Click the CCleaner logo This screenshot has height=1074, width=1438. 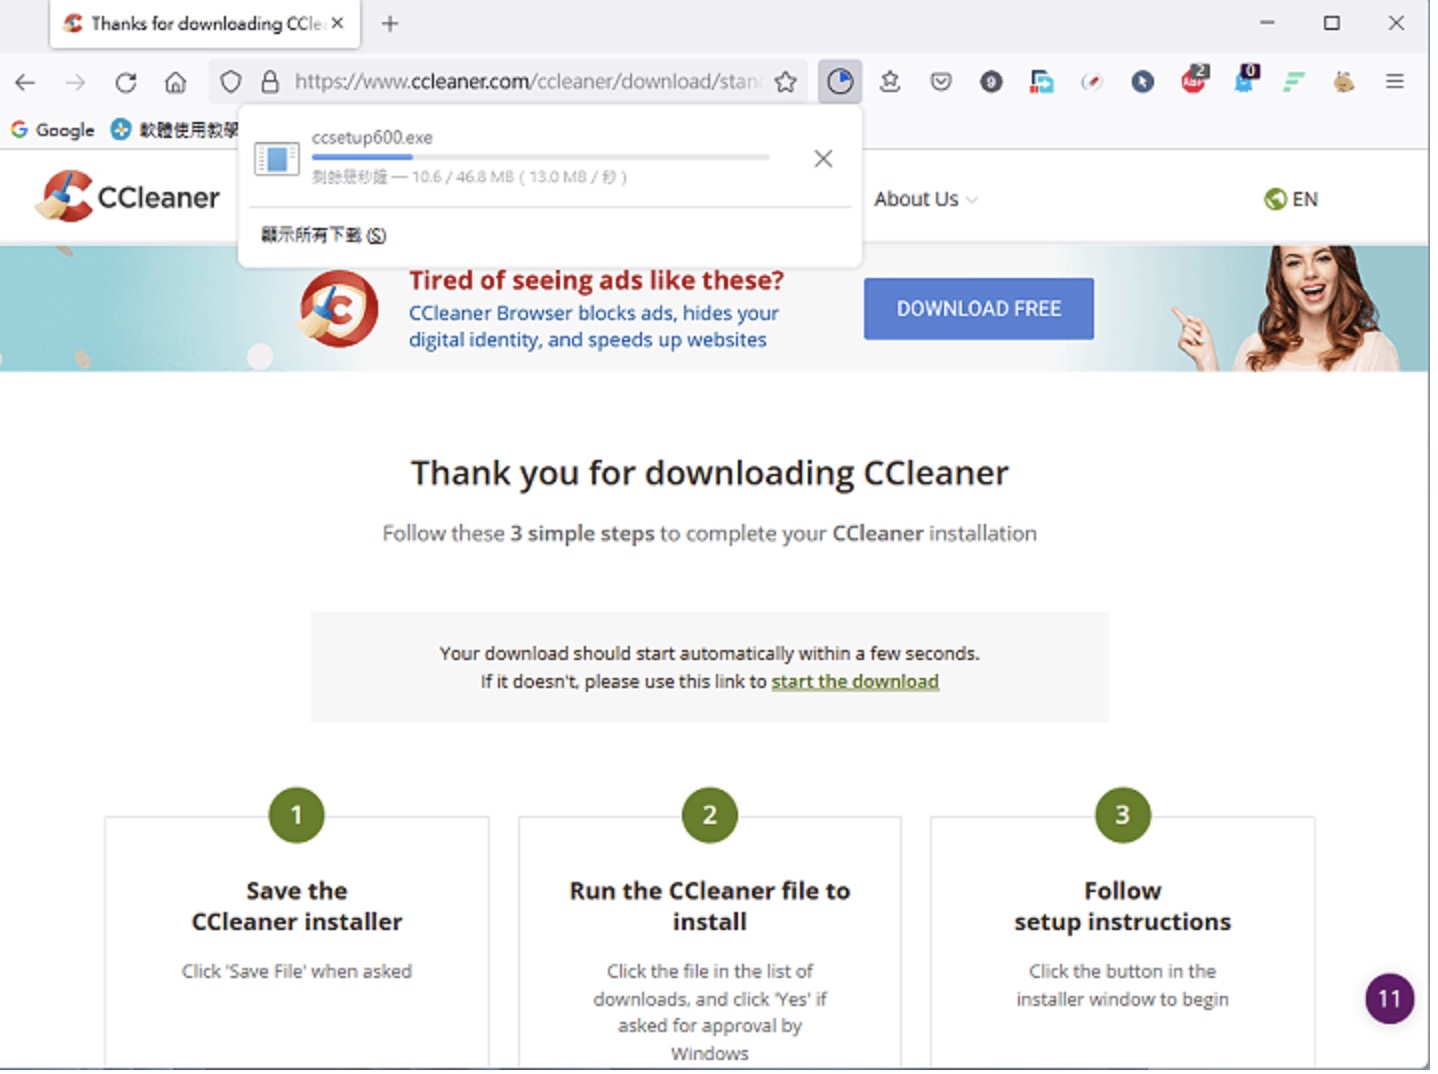(x=128, y=196)
